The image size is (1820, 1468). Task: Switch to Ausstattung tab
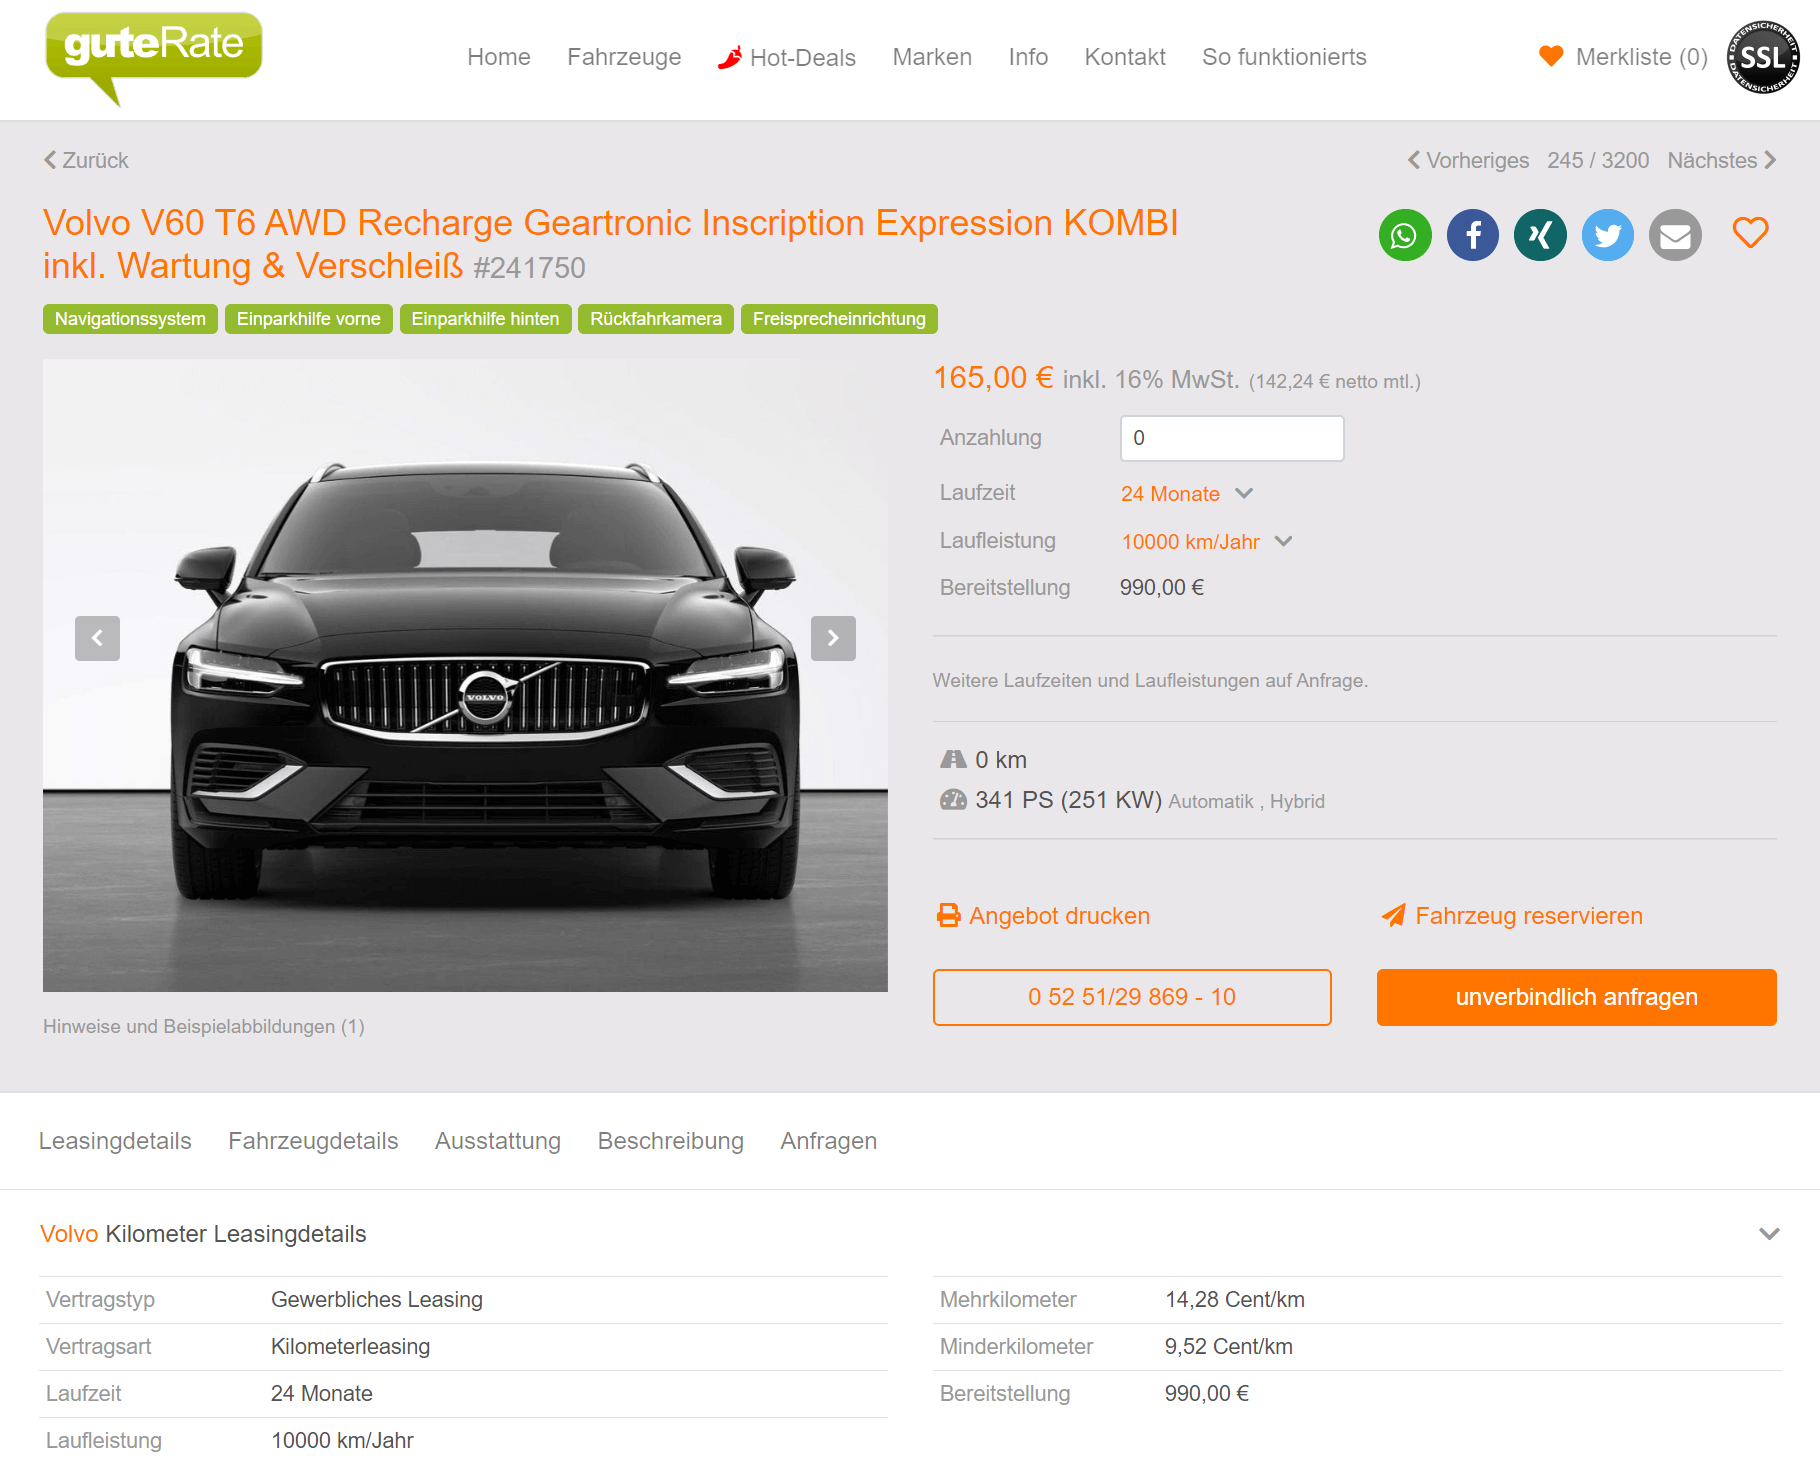[498, 1141]
